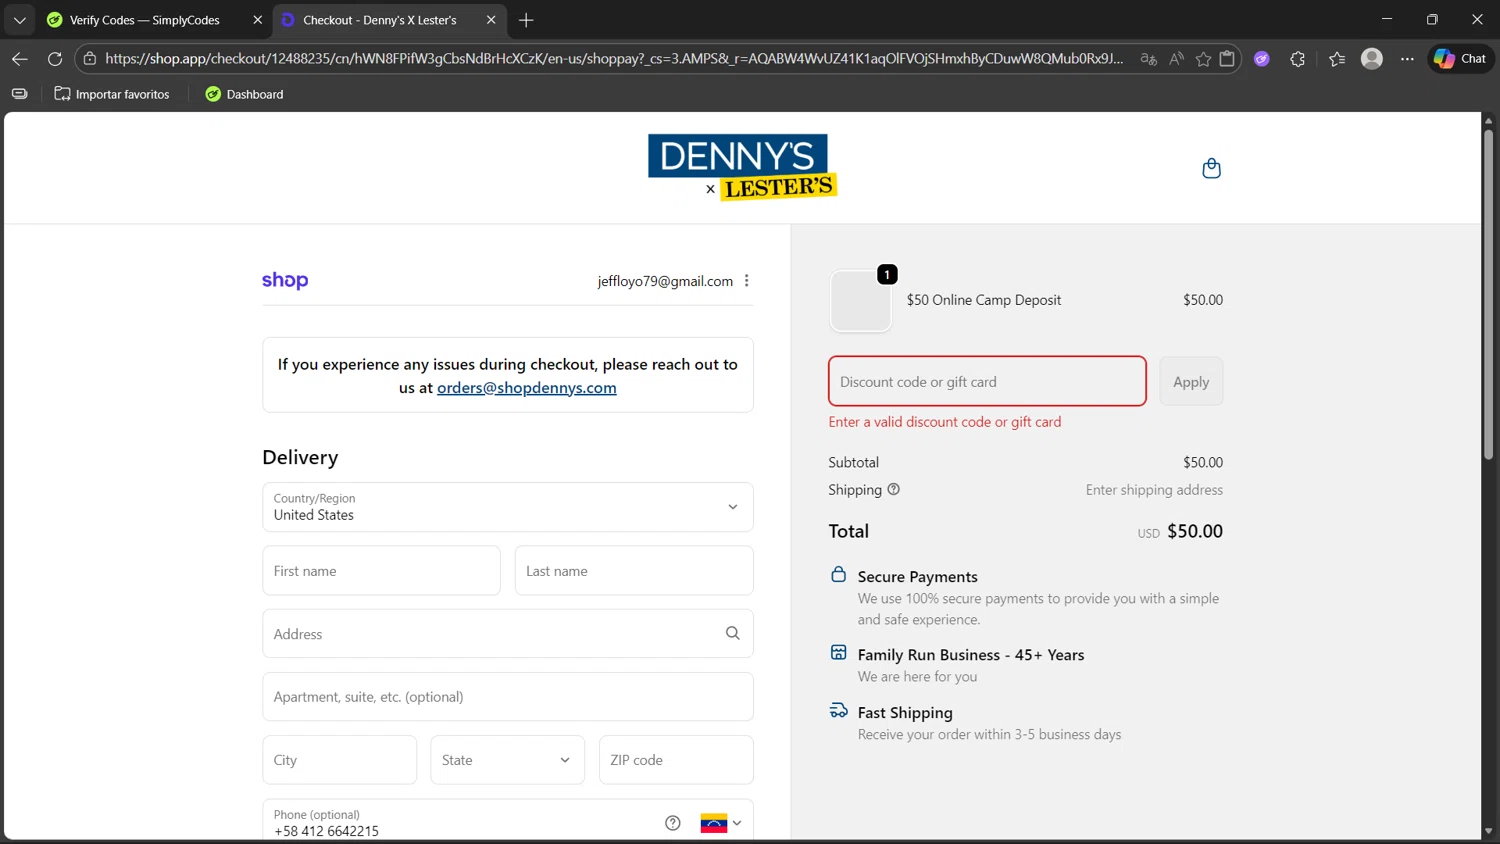This screenshot has height=844, width=1500.
Task: Click the Denny's X Lester's logo
Action: click(742, 168)
